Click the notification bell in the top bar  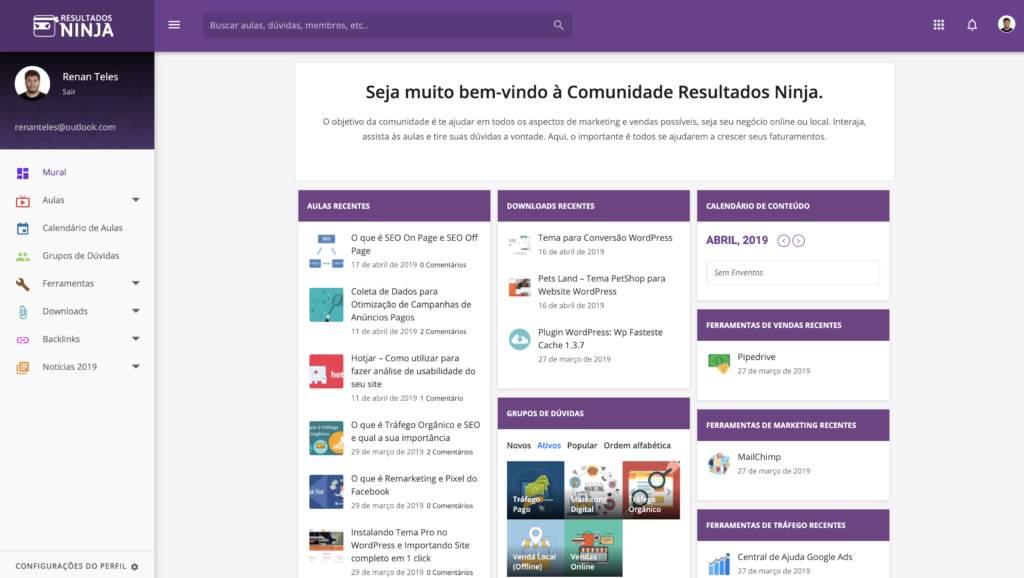coord(971,24)
